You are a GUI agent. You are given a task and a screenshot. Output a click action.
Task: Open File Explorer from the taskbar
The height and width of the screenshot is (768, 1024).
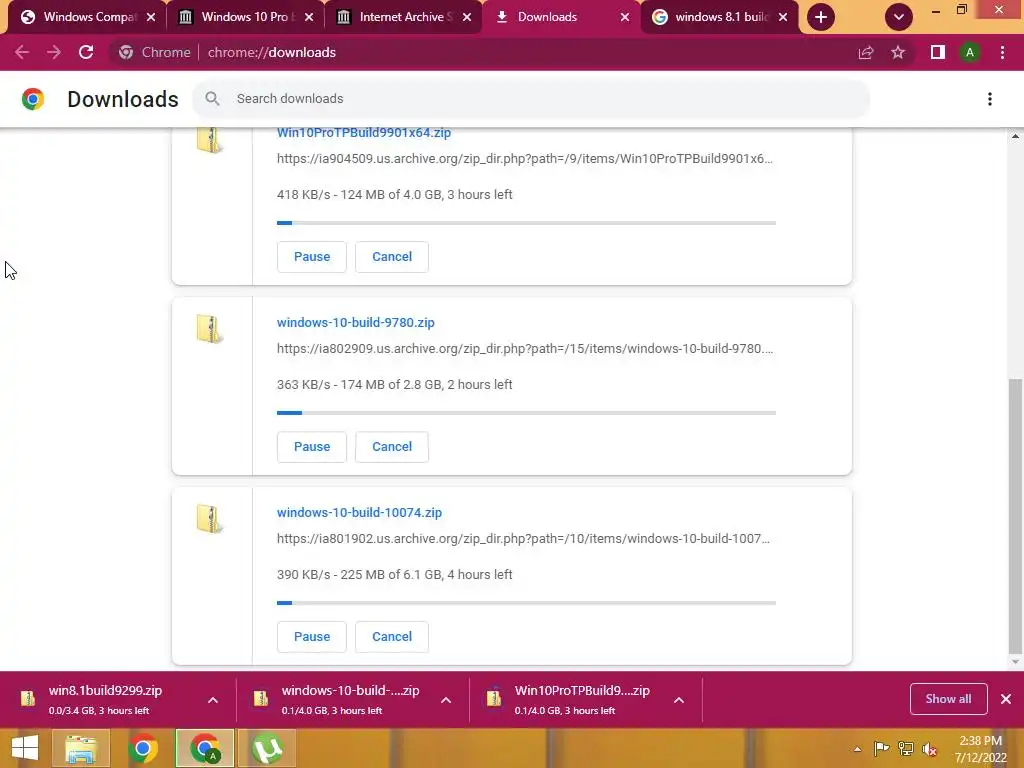(x=80, y=748)
